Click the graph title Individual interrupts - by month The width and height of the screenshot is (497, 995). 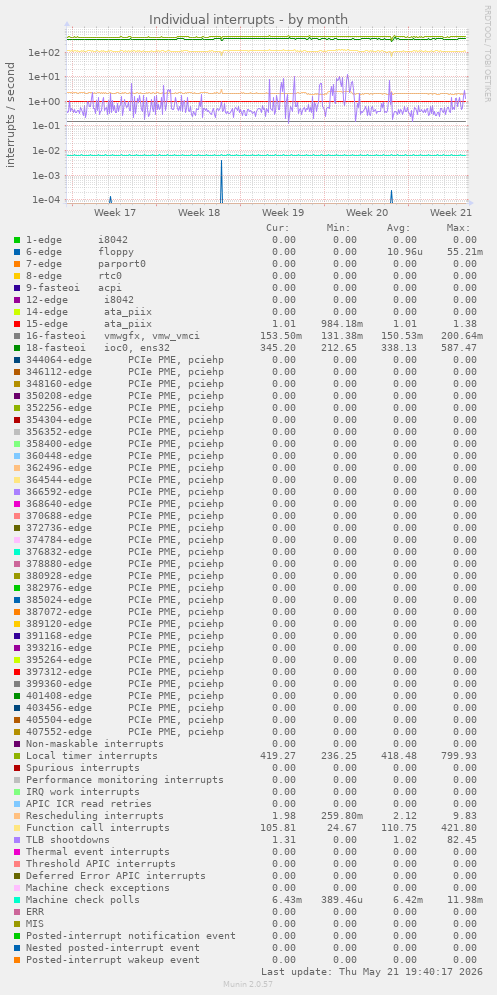tap(248, 20)
